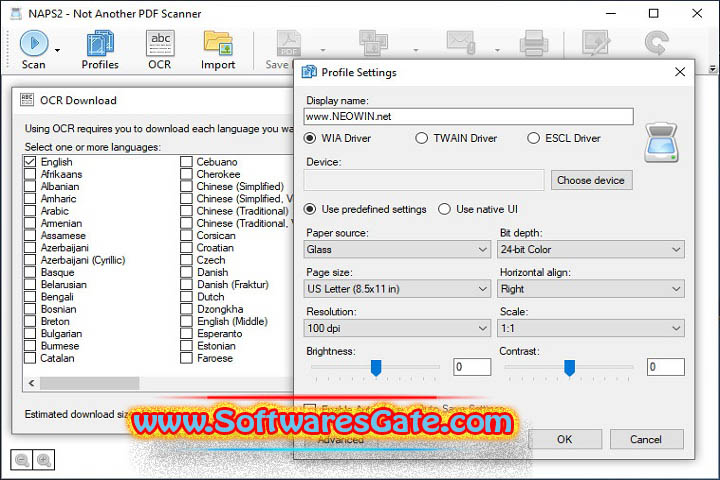Select Use predefined settings option
This screenshot has width=720, height=480.
tap(310, 209)
